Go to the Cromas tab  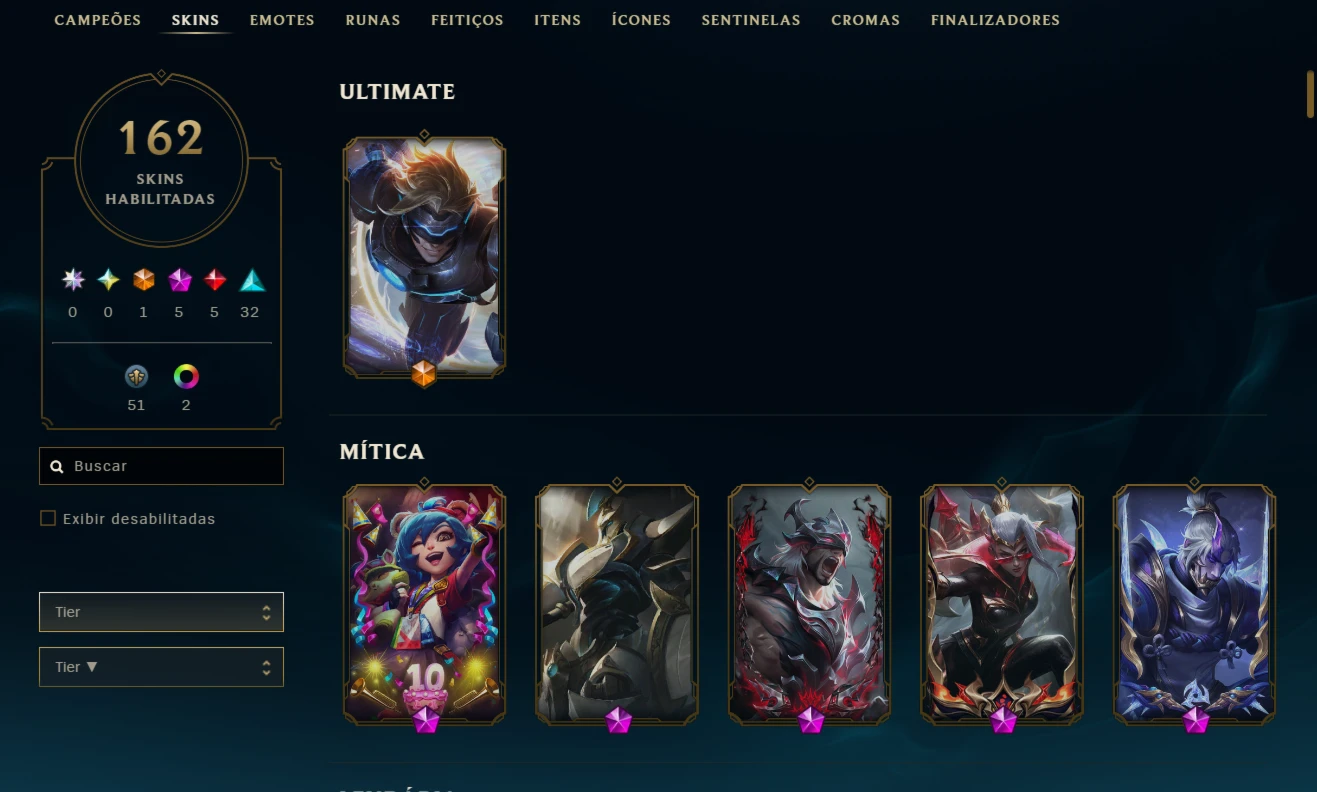(865, 20)
